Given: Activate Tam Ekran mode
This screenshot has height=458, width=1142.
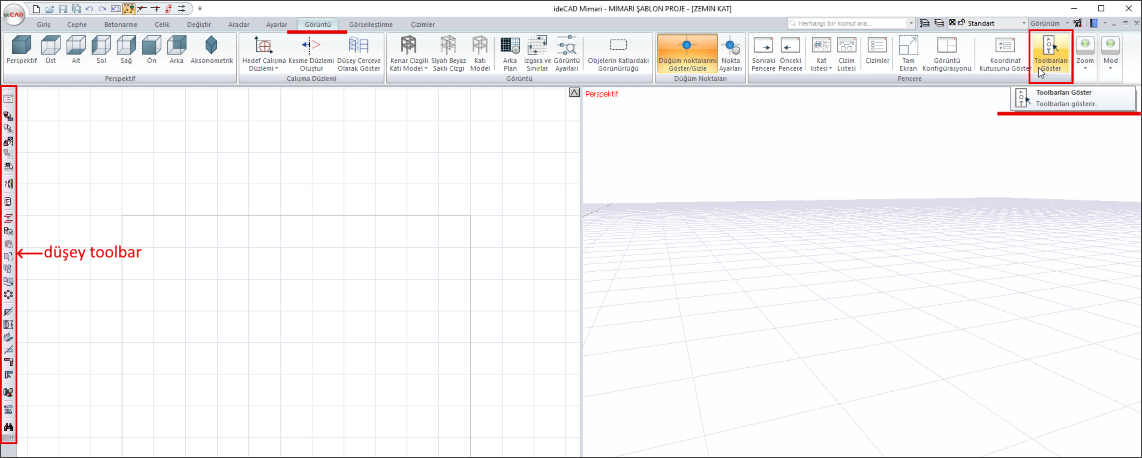Looking at the screenshot, I should pyautogui.click(x=908, y=46).
